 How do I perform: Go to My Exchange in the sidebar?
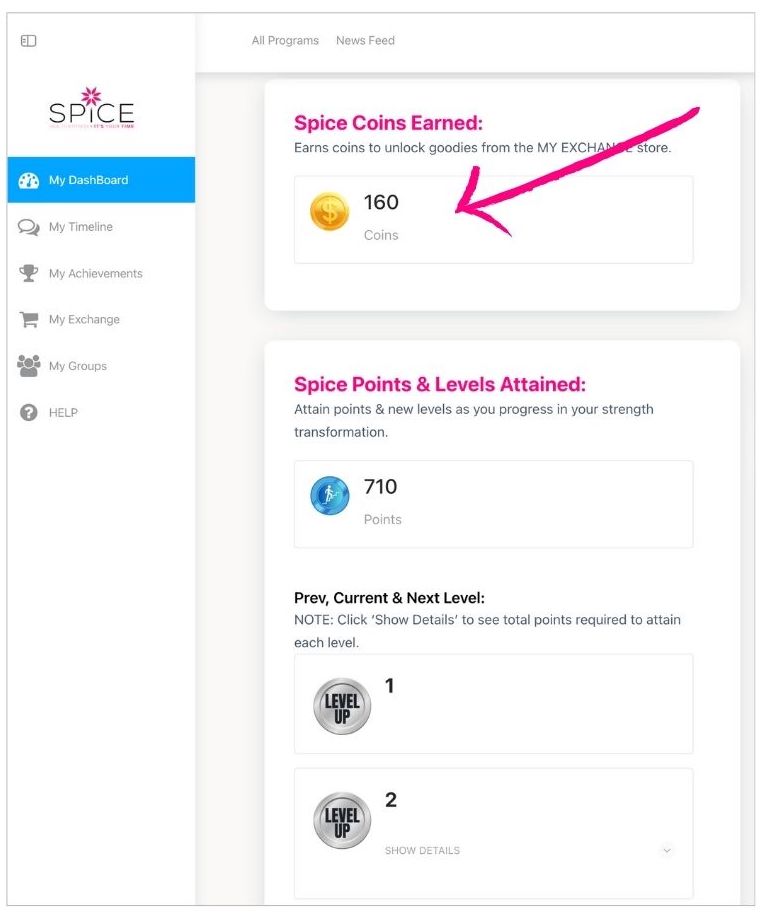coord(84,320)
